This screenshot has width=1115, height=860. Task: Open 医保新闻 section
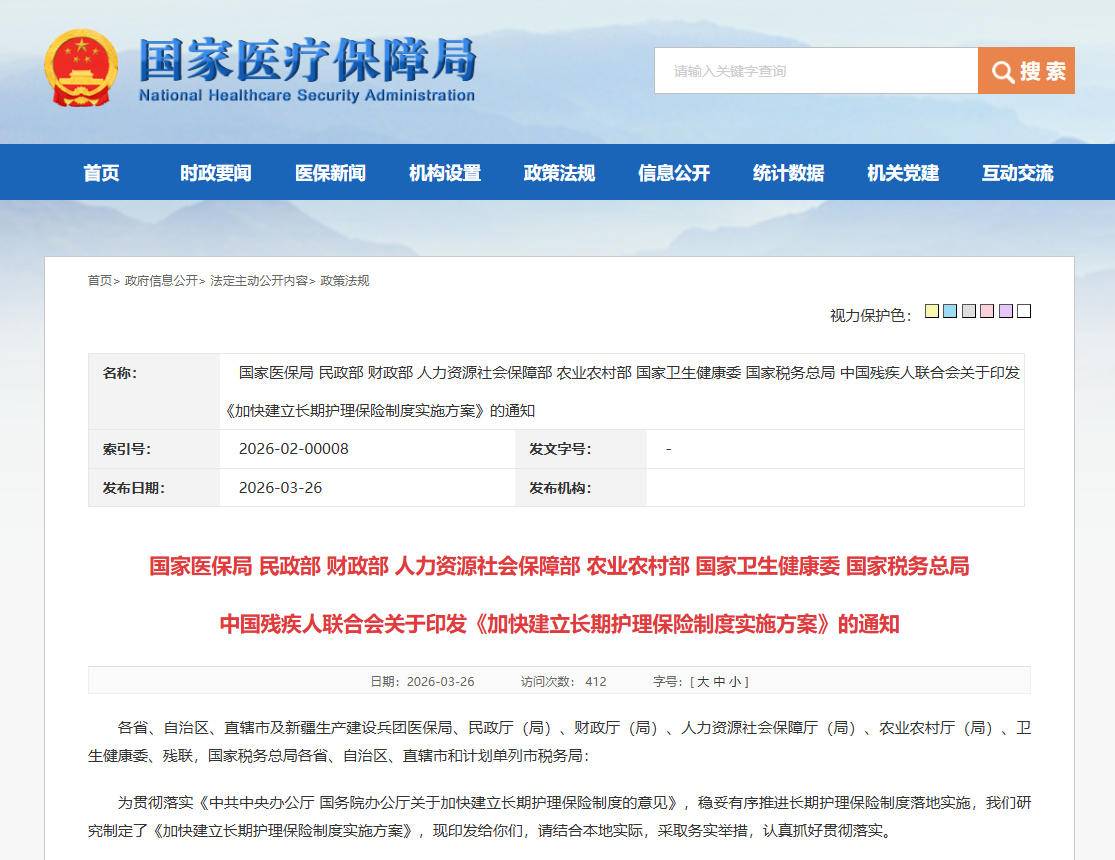tap(330, 173)
